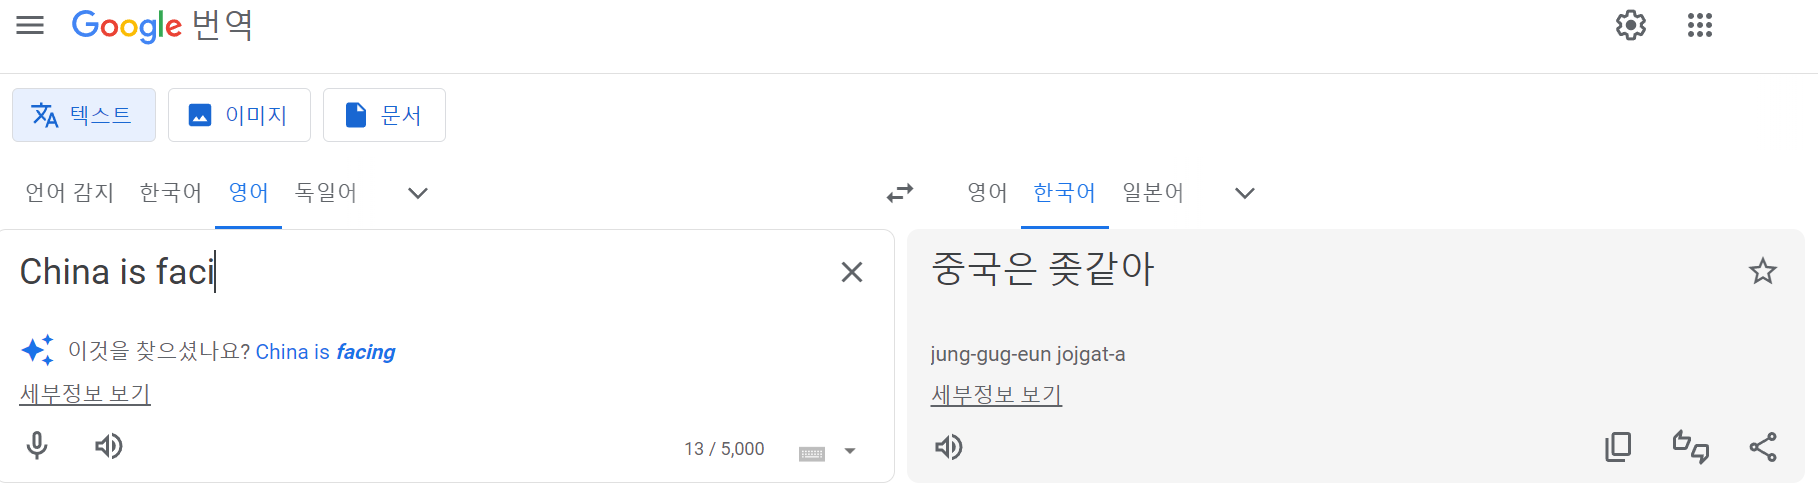Open the input tools dropdown arrow
This screenshot has width=1818, height=496.
coord(850,451)
